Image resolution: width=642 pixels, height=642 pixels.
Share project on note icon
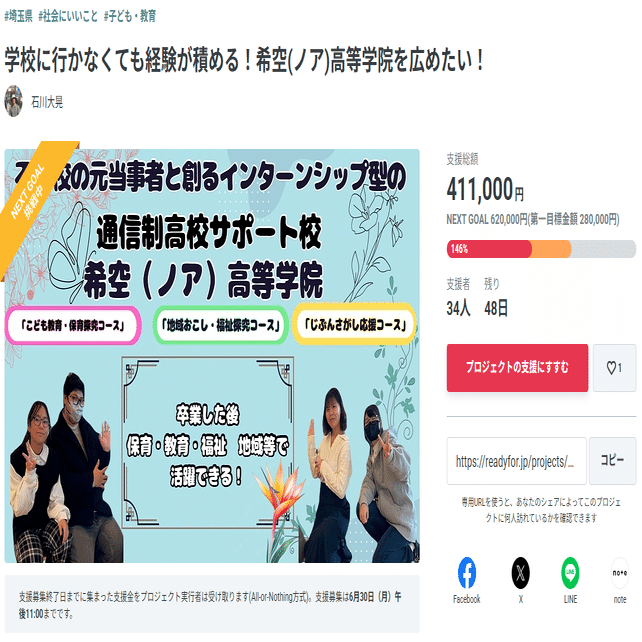point(620,572)
